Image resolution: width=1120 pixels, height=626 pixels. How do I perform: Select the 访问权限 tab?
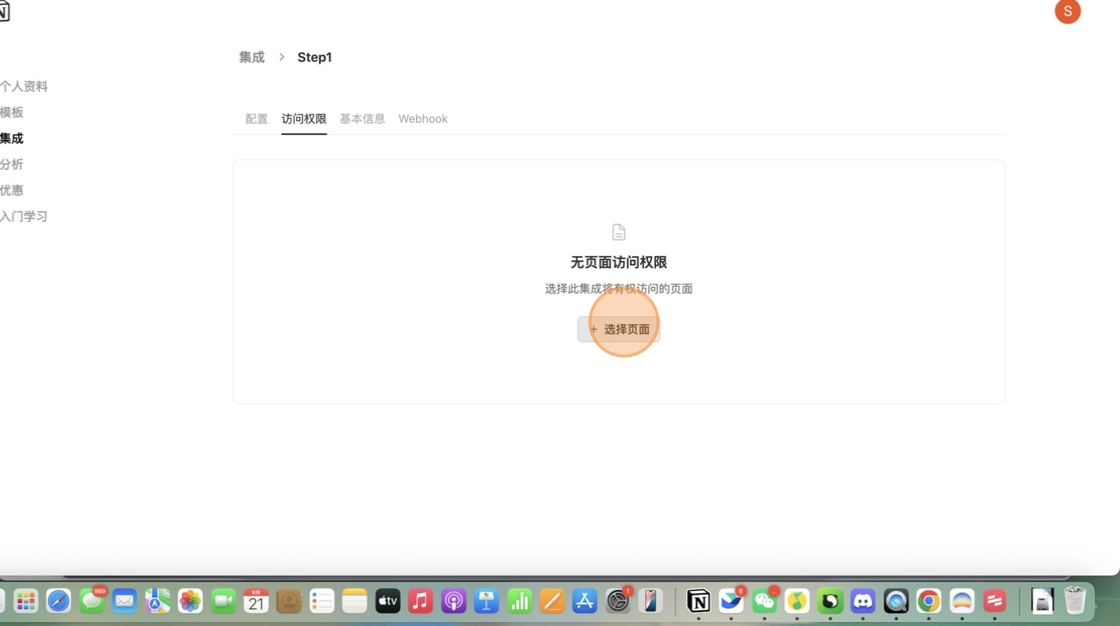point(304,119)
